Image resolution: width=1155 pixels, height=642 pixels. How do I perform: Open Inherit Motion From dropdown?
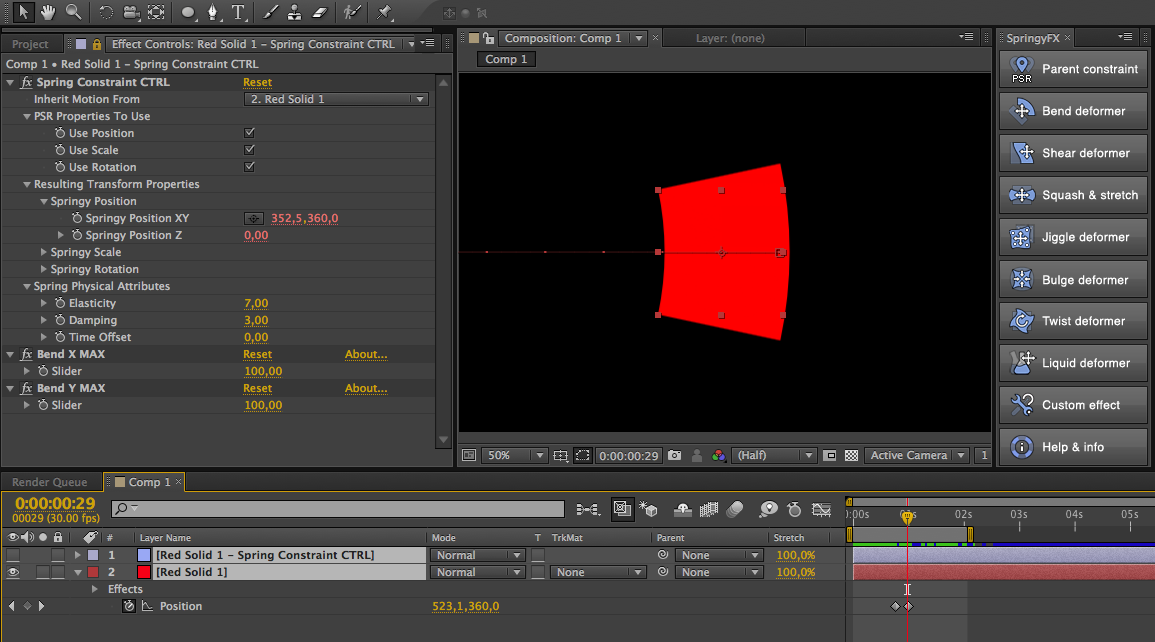[x=336, y=99]
